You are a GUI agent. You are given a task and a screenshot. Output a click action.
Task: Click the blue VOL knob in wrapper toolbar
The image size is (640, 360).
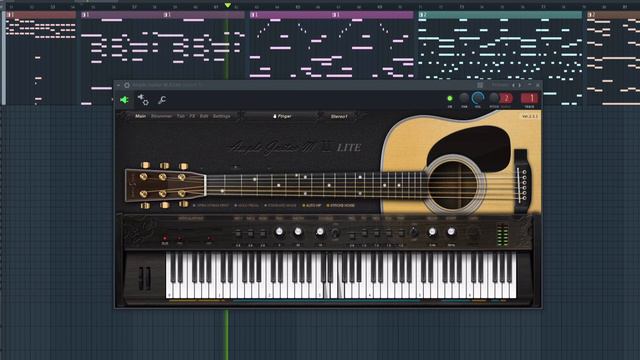[478, 98]
